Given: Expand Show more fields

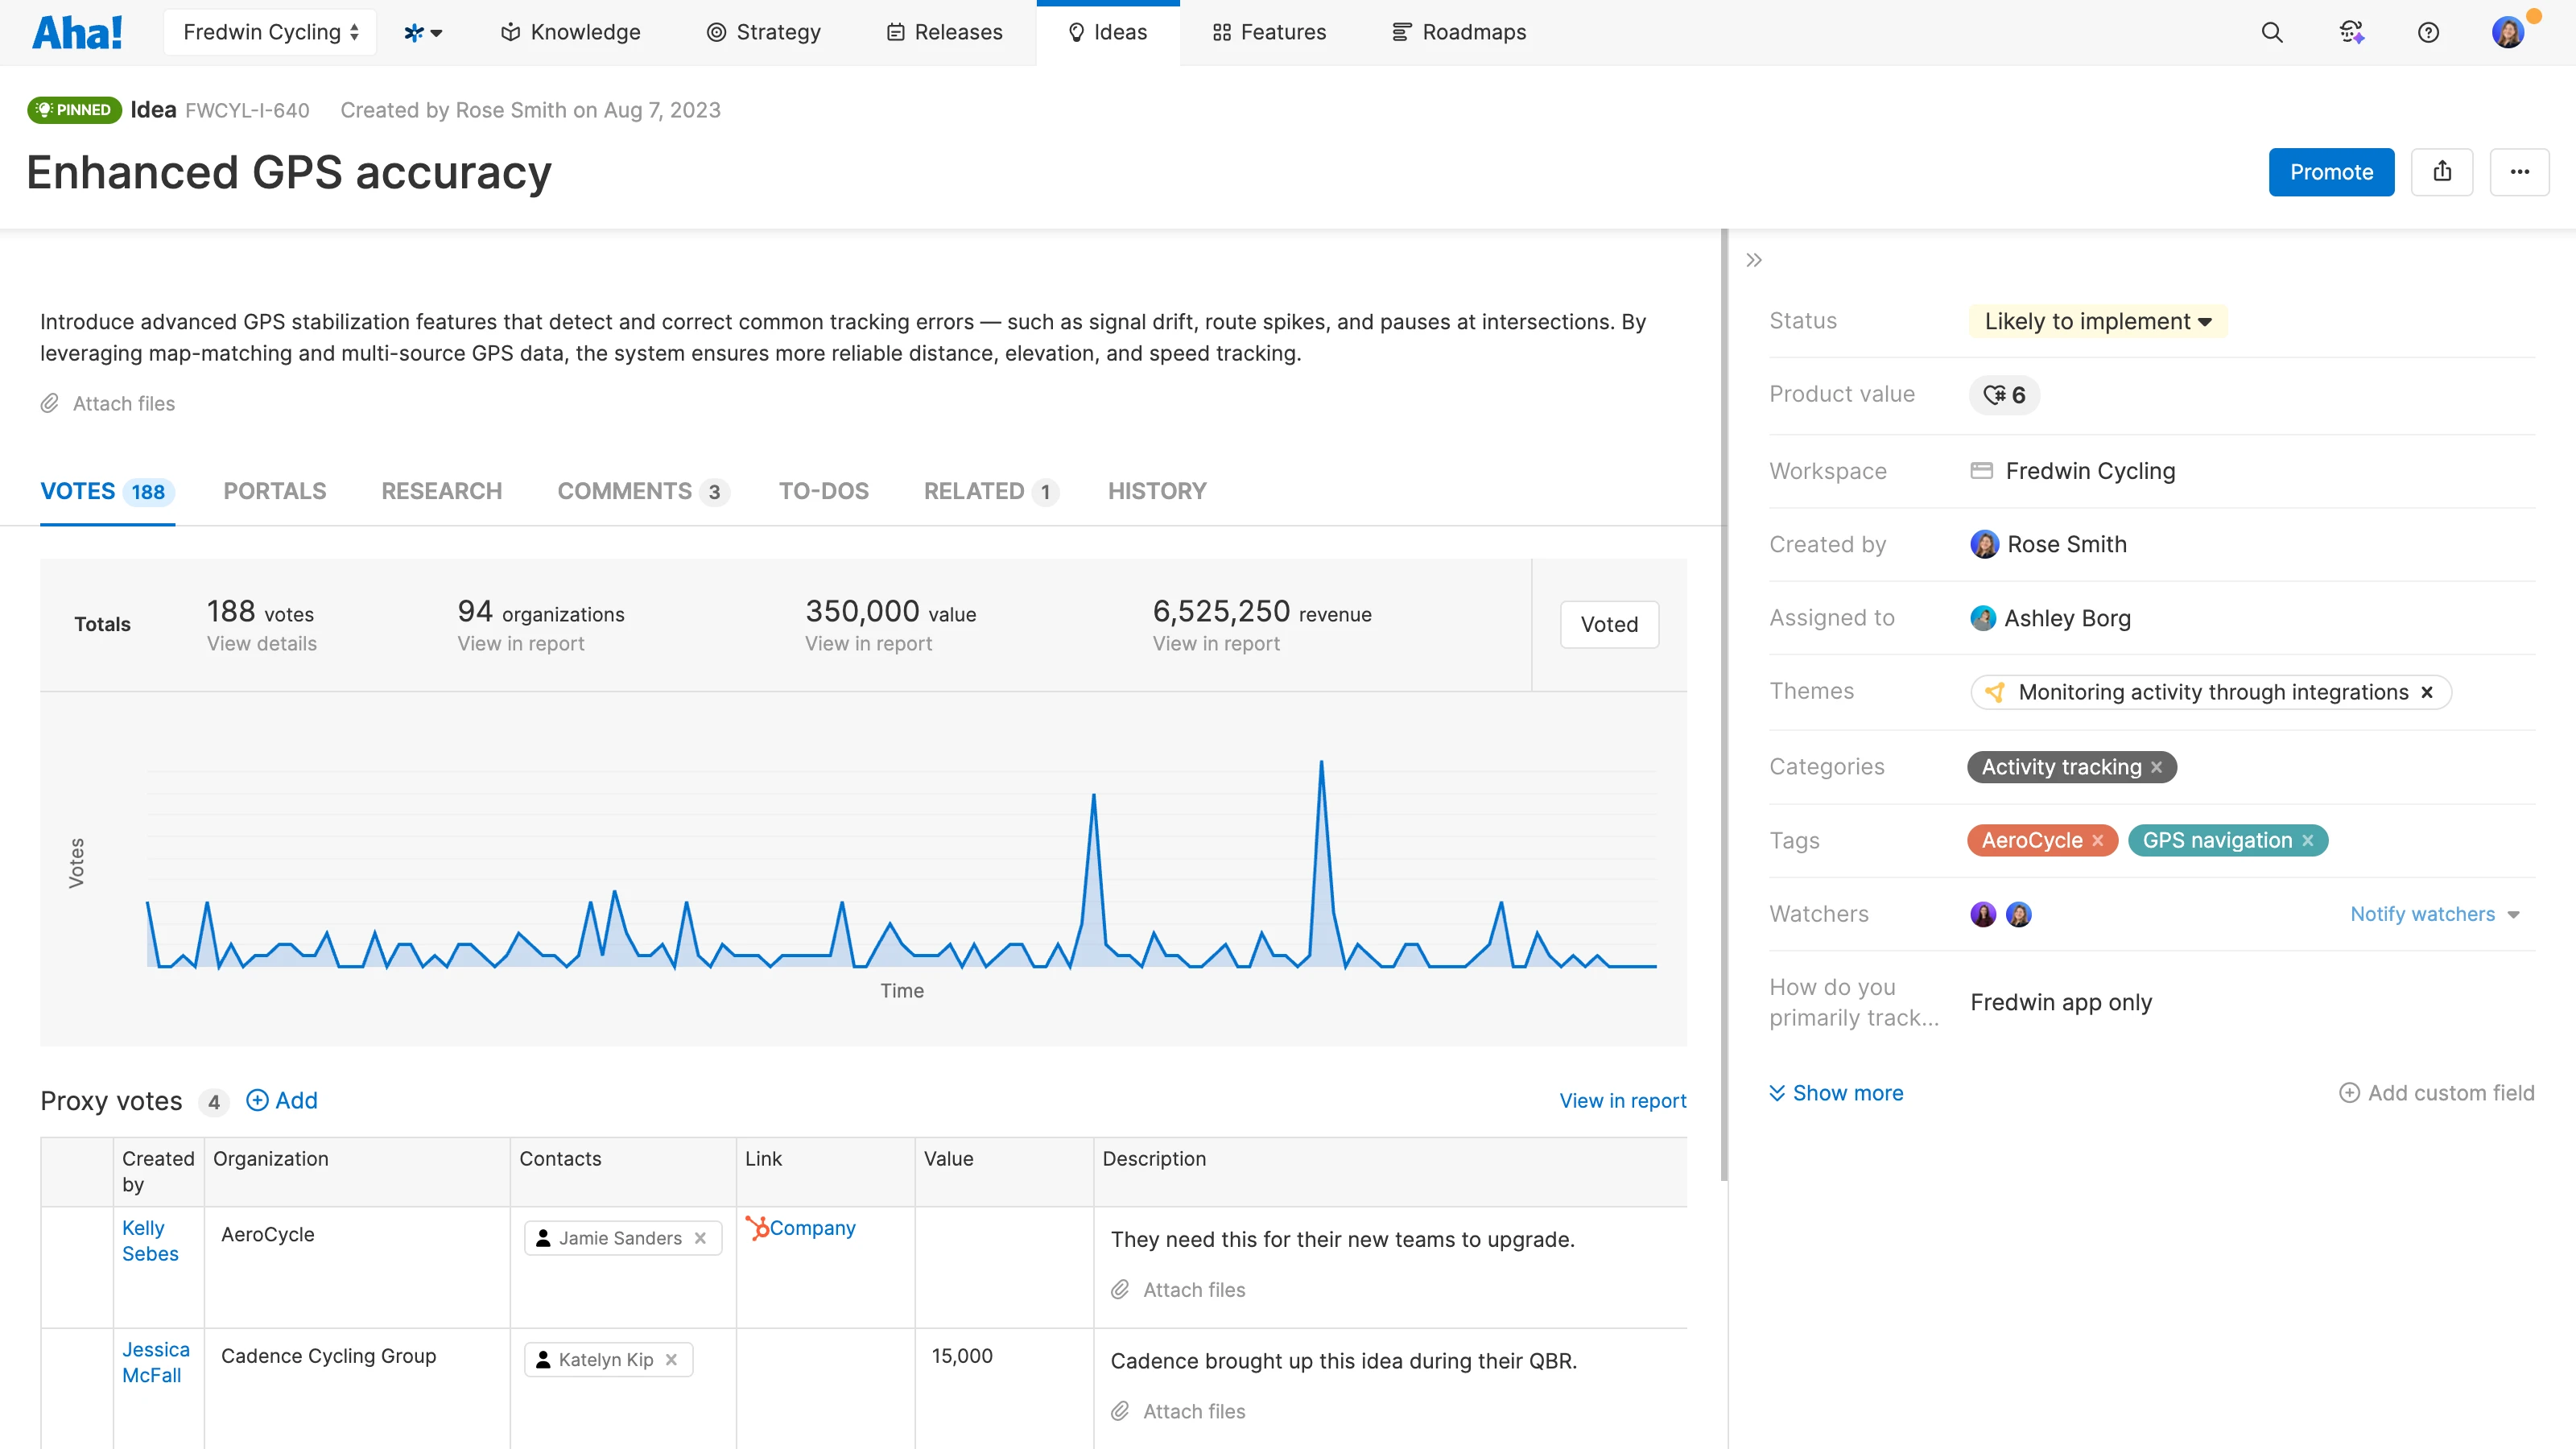Looking at the screenshot, I should point(1836,1093).
